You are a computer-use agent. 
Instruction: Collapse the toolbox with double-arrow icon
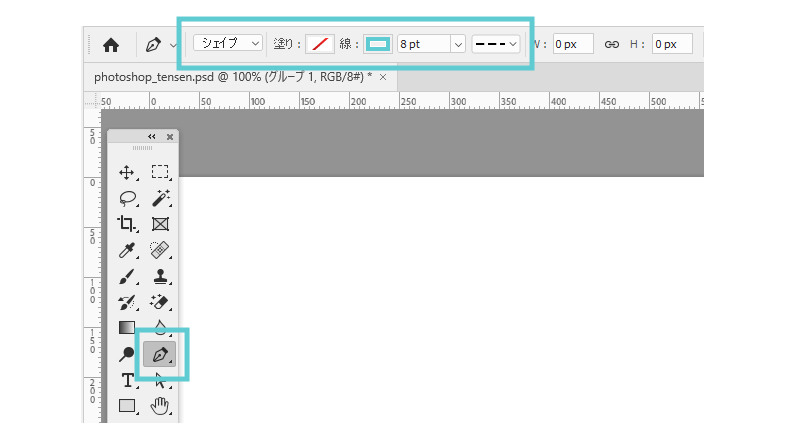(x=151, y=136)
